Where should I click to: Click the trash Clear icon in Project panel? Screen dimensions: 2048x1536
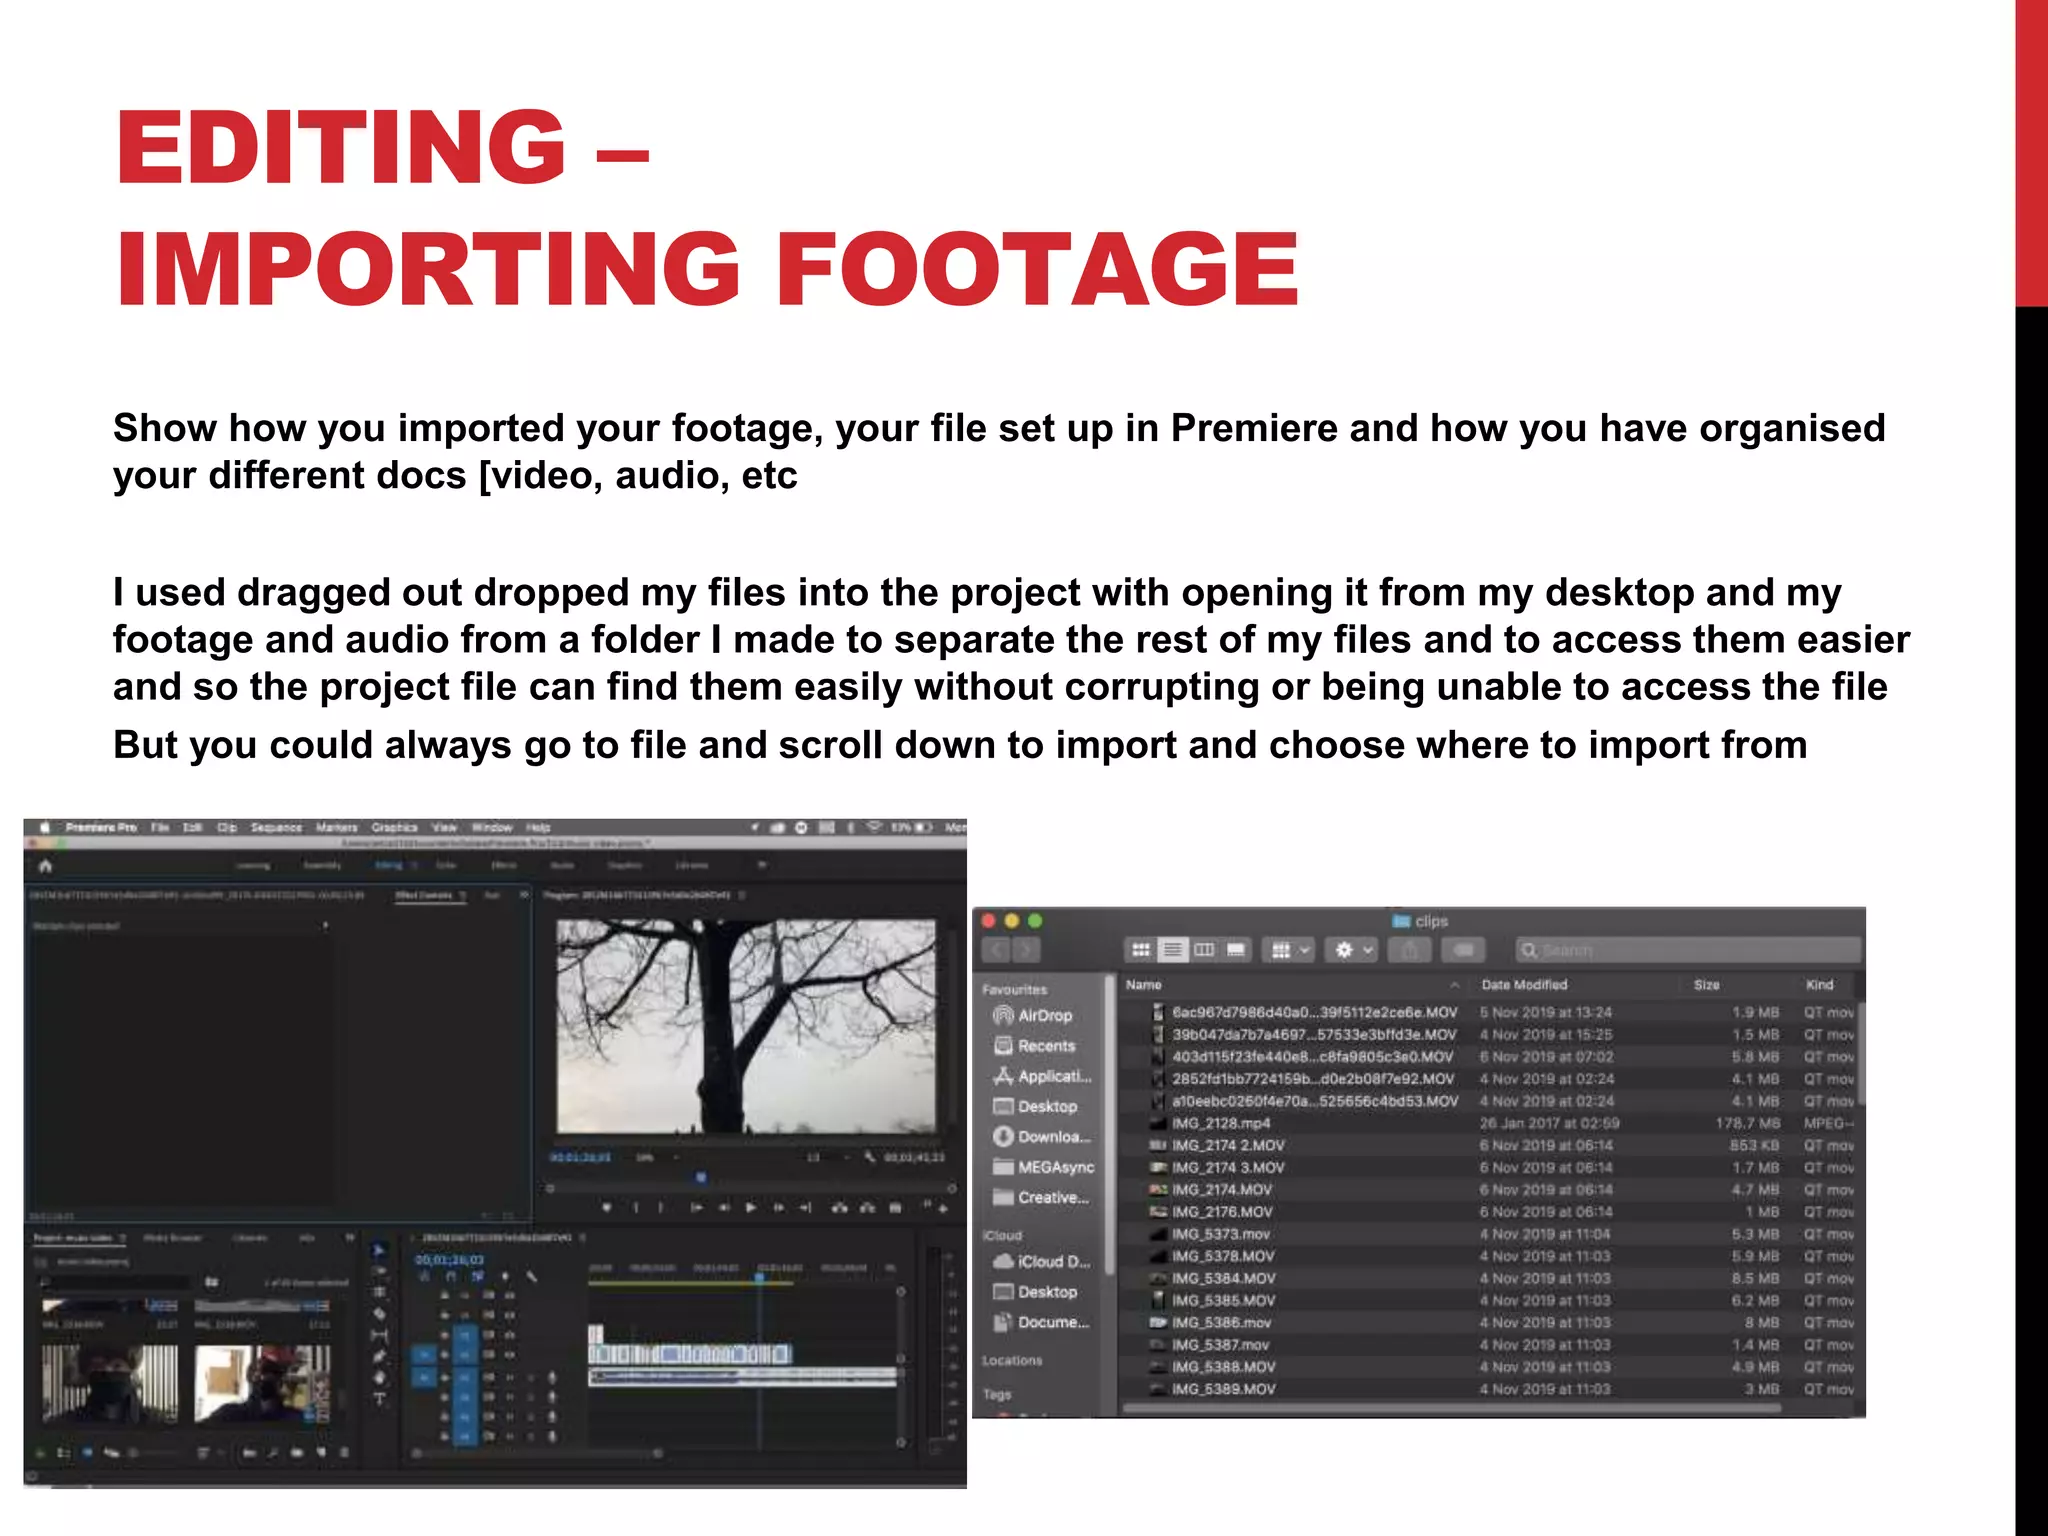345,1452
